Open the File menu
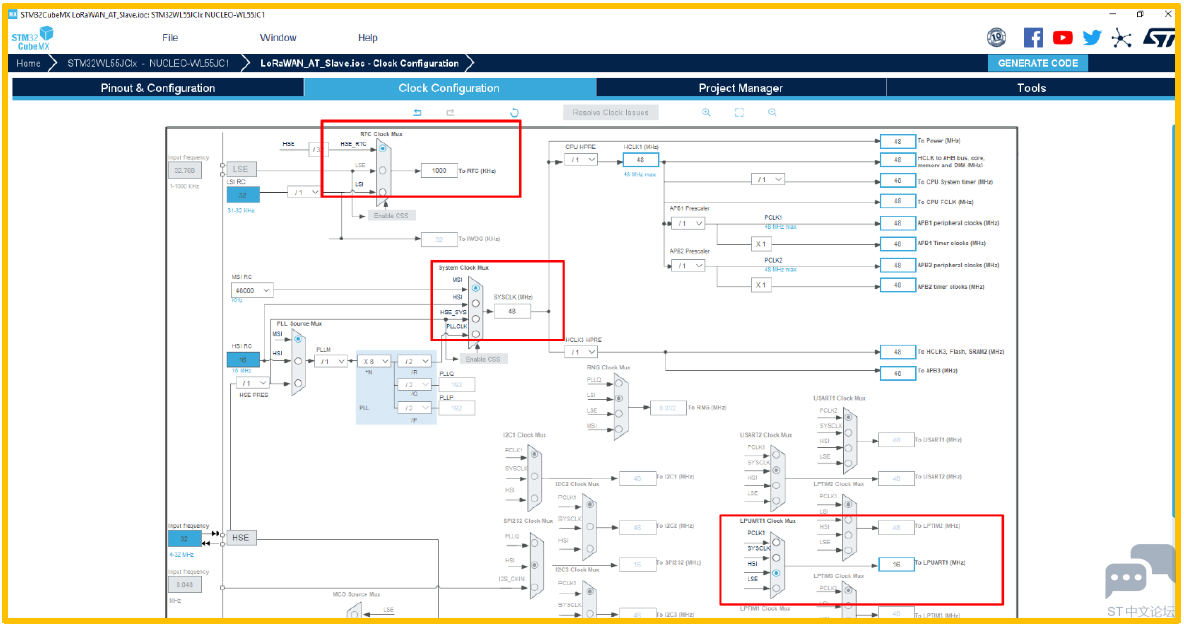The image size is (1184, 627). click(x=170, y=38)
